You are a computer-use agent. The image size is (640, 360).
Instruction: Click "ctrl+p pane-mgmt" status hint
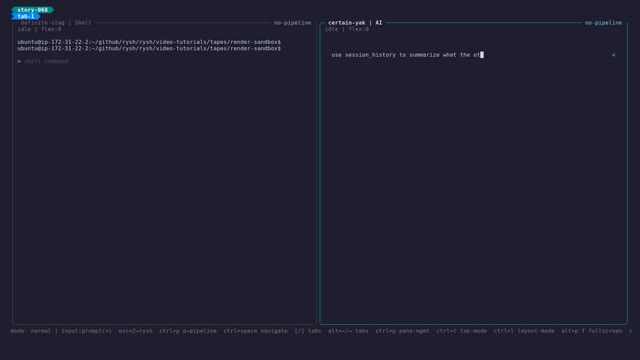point(402,331)
